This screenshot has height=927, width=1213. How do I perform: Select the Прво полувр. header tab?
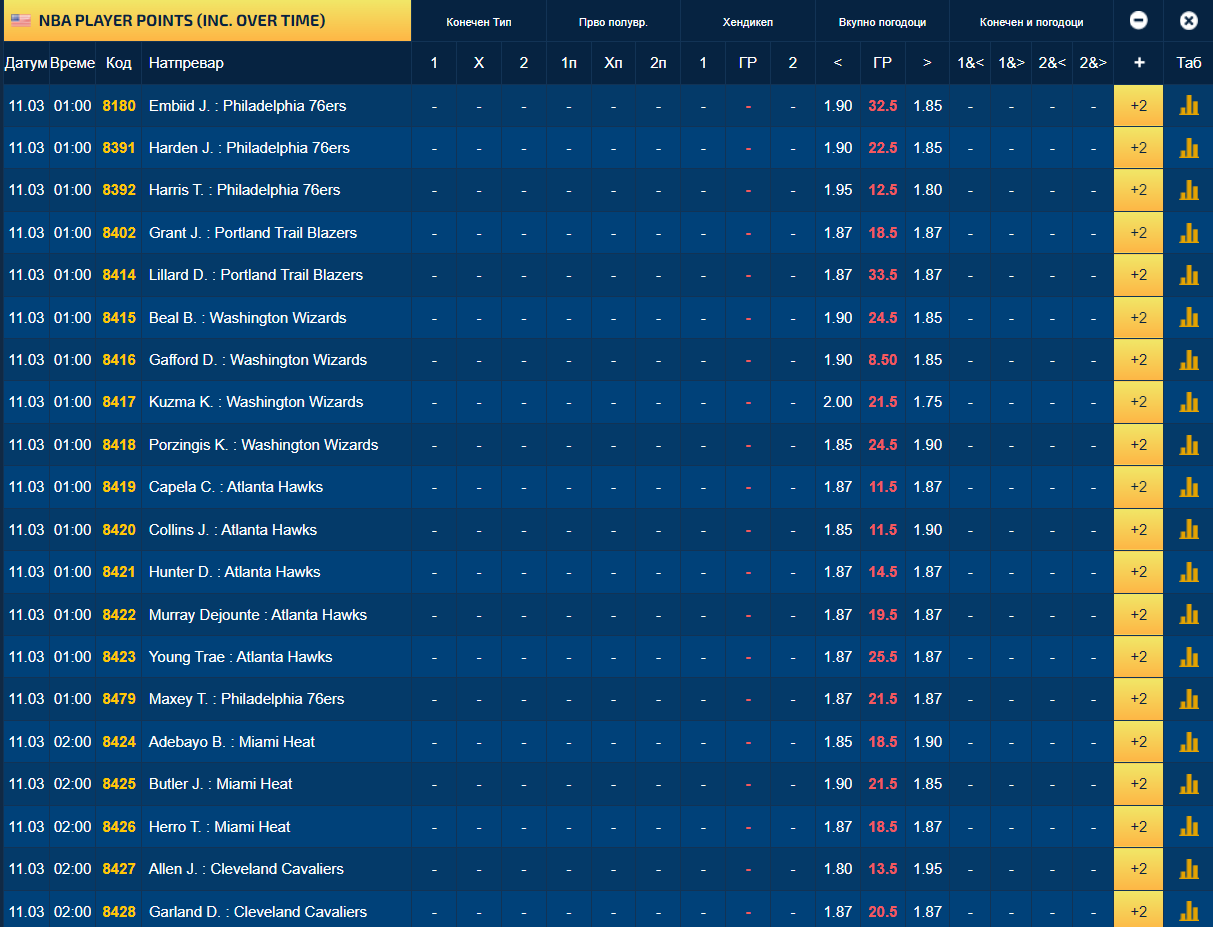(x=613, y=22)
